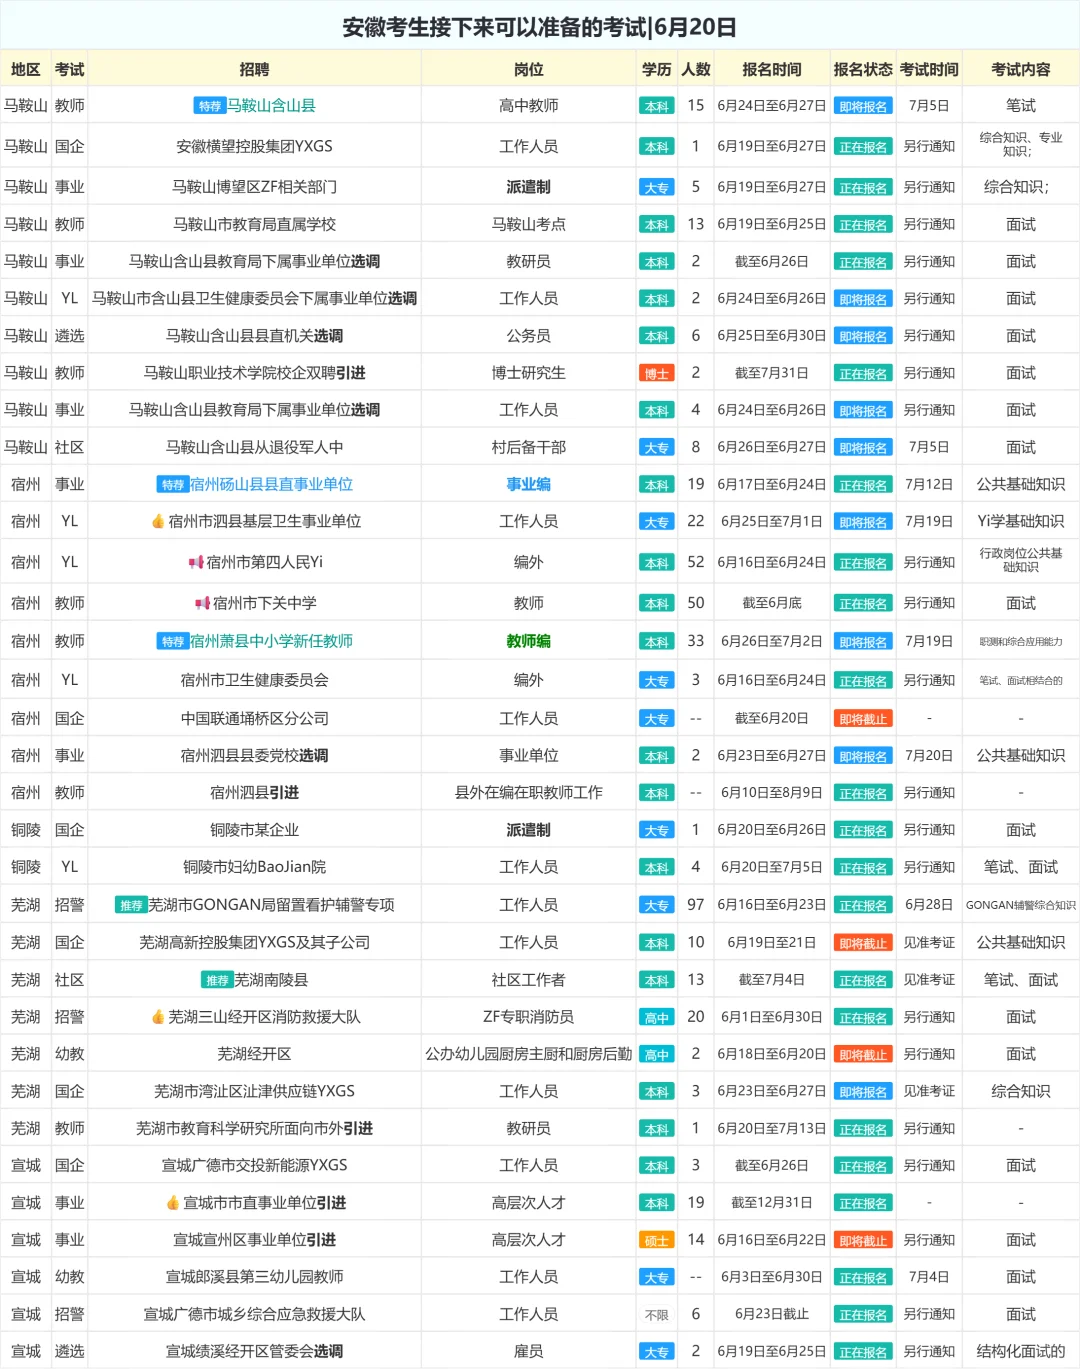Select 宿州泗县引进 cell

tap(254, 793)
